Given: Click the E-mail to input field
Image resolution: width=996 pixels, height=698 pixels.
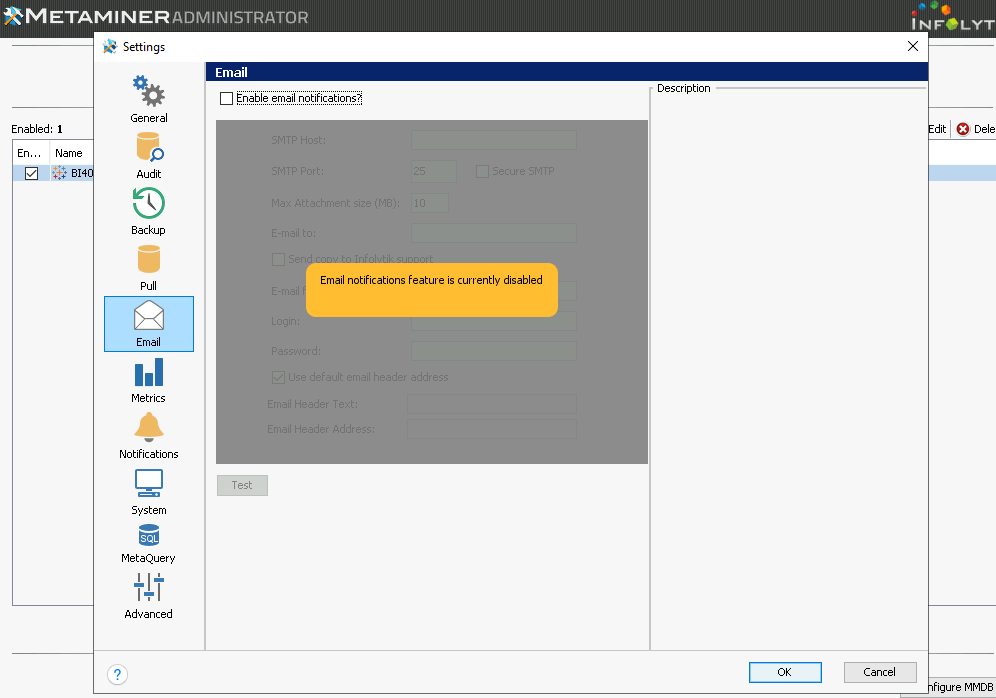Looking at the screenshot, I should pos(494,233).
